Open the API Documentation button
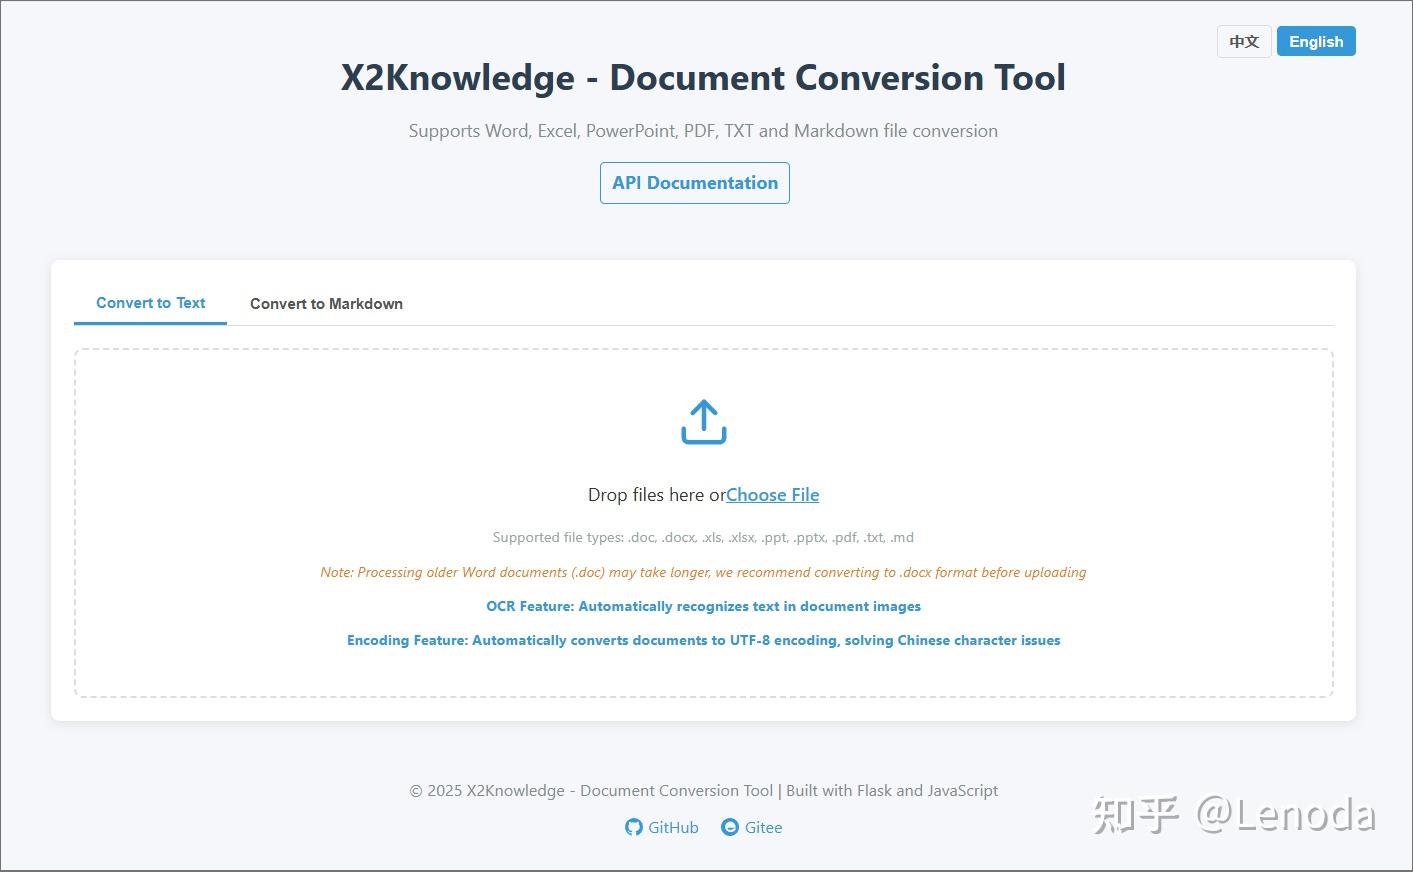 695,183
